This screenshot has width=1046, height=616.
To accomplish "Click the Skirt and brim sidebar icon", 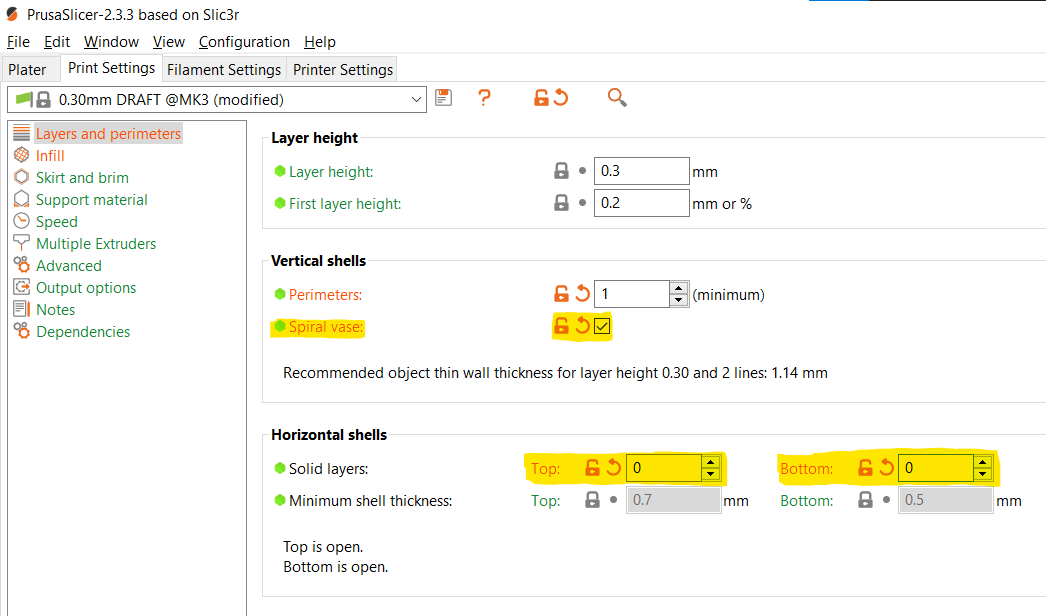I will click(21, 177).
